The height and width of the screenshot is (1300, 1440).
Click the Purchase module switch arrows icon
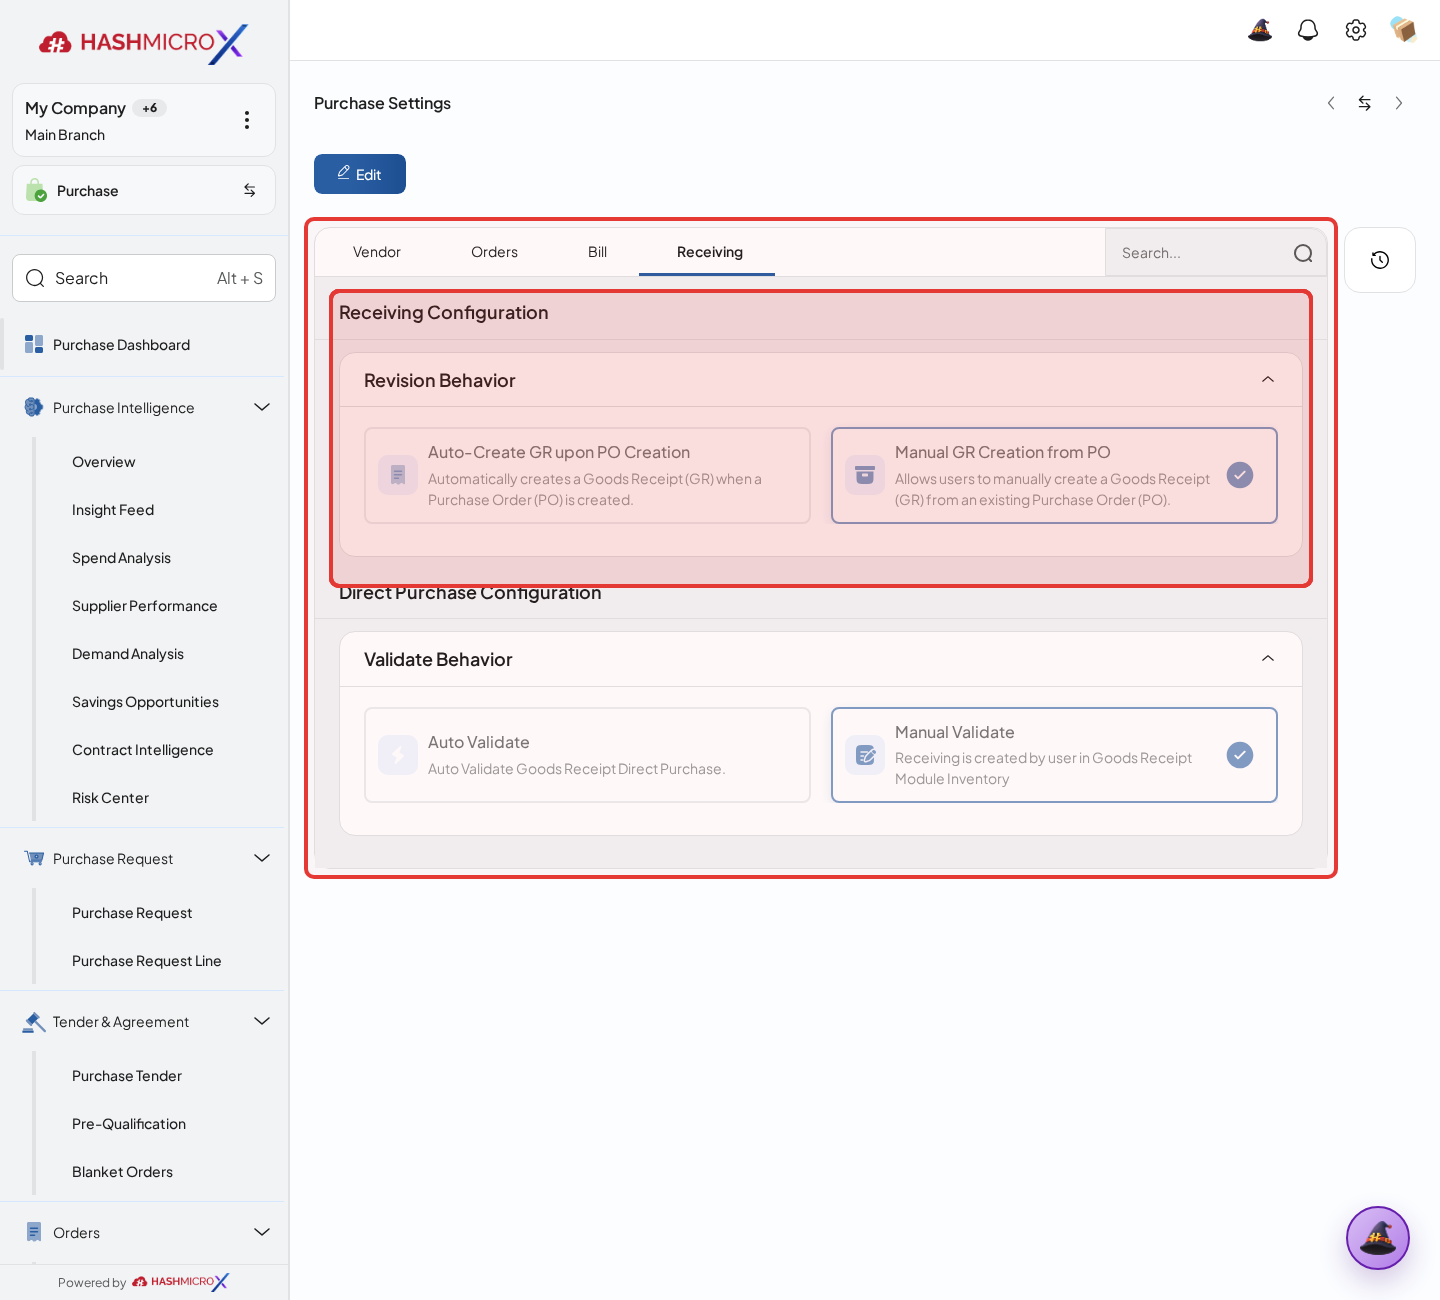pyautogui.click(x=250, y=190)
